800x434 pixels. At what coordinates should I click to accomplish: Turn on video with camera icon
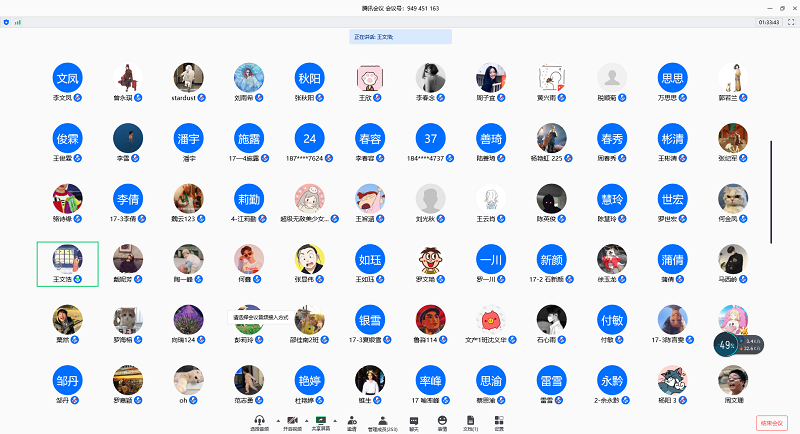(x=294, y=420)
